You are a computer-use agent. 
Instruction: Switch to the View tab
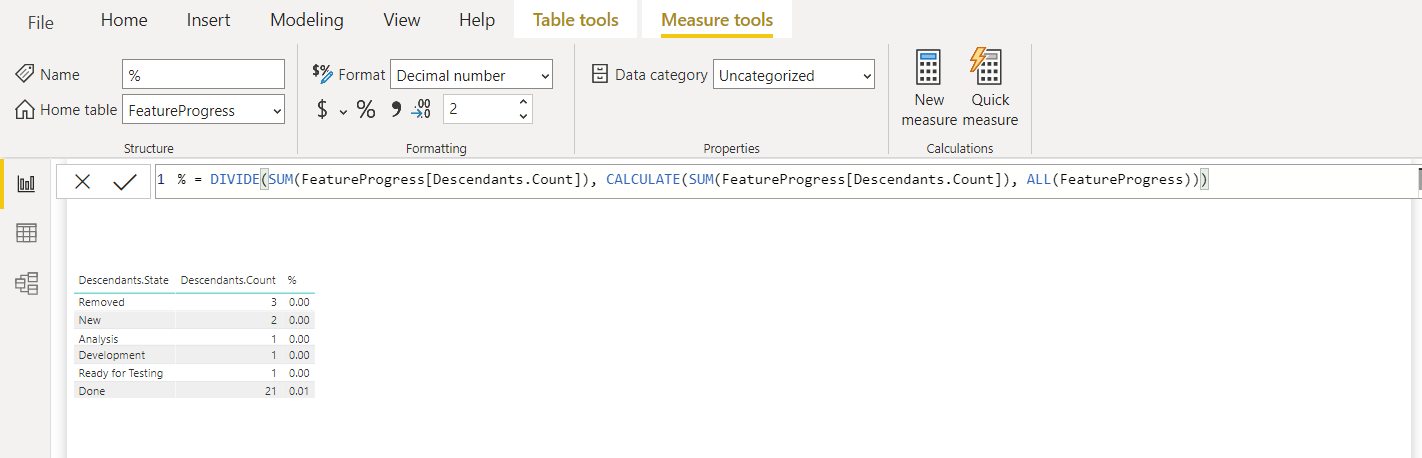click(402, 20)
